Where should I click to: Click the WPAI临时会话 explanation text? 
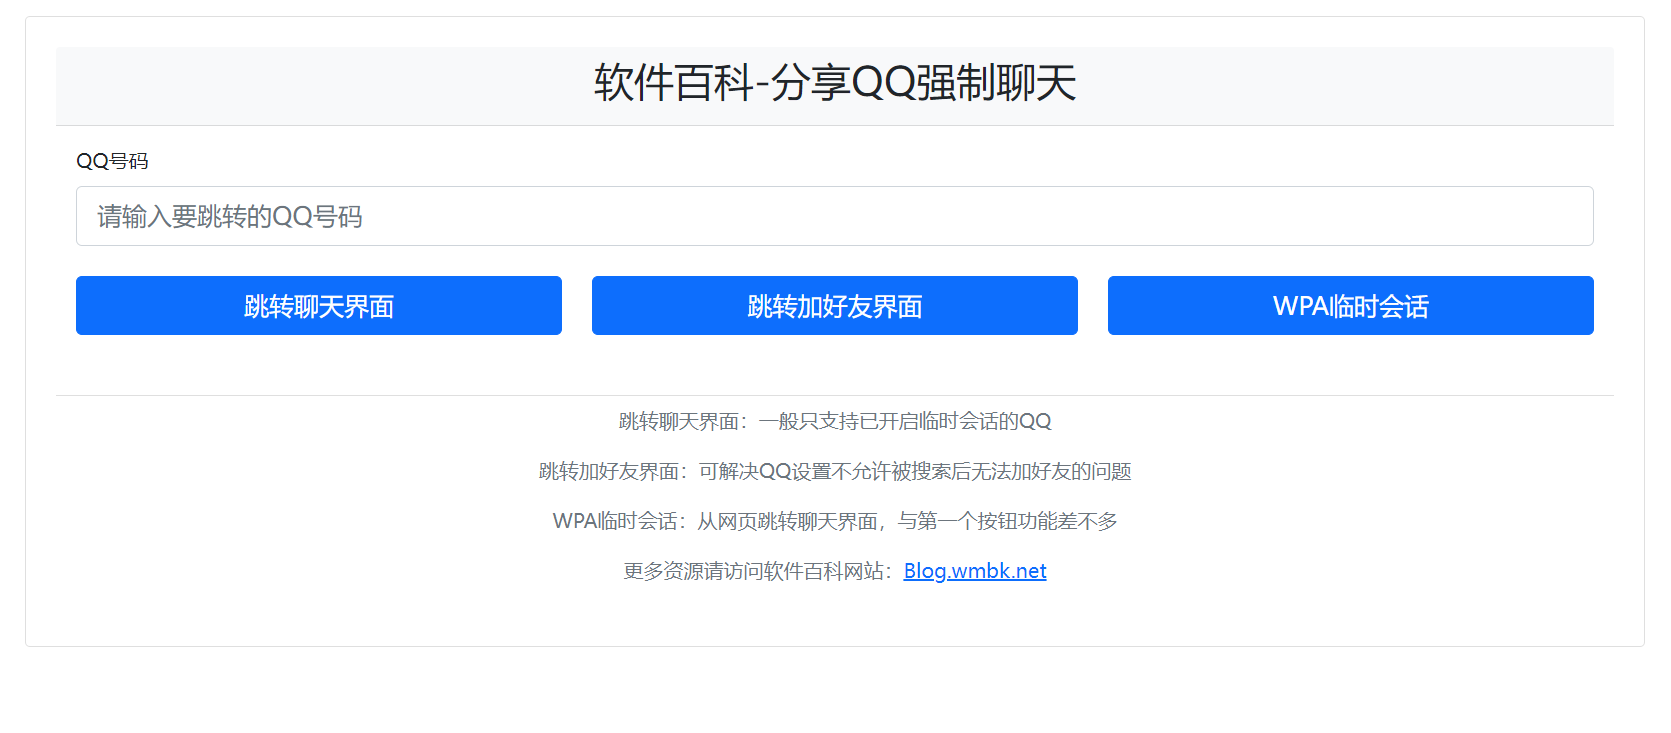(x=834, y=521)
